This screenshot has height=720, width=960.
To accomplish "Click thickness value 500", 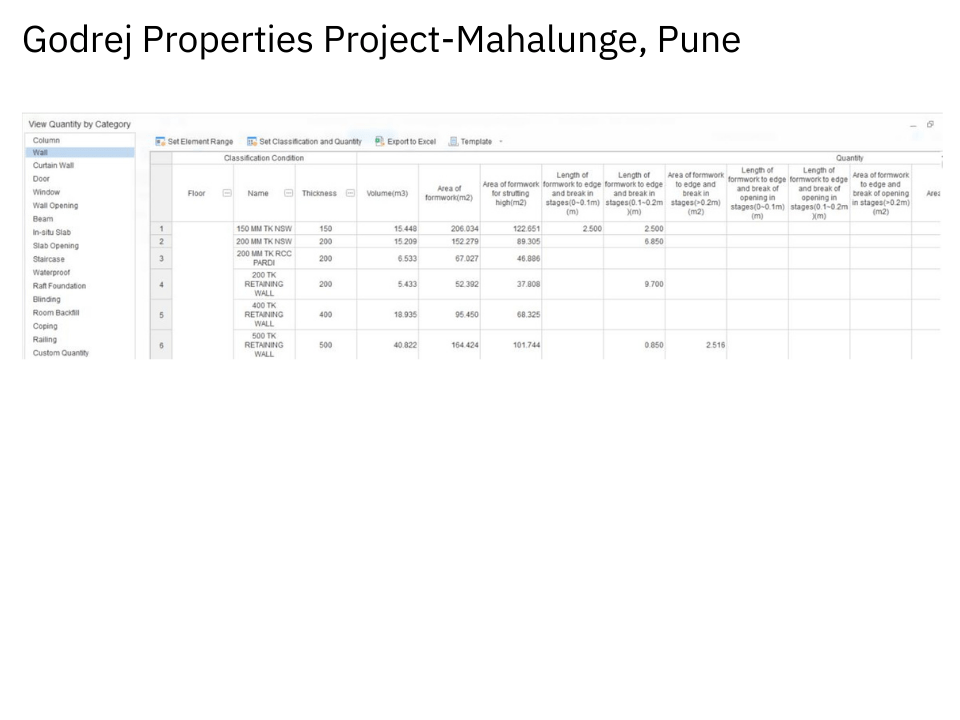I will point(326,345).
